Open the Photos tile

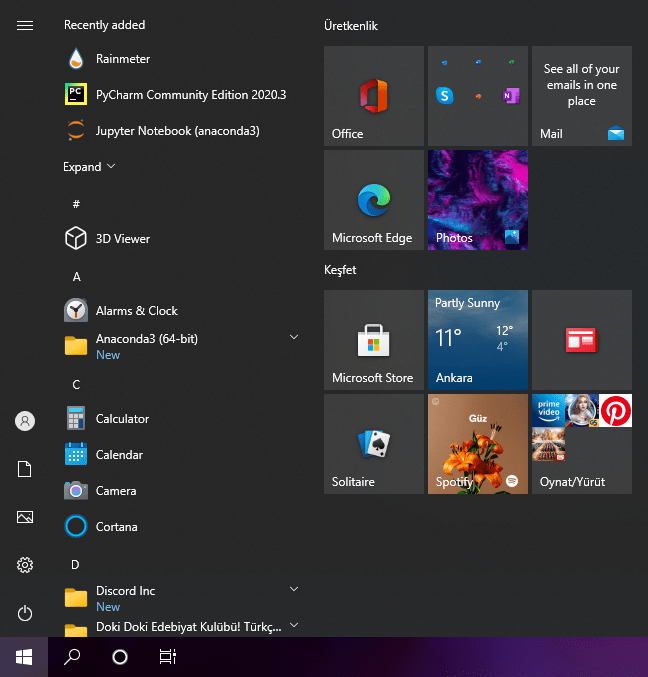click(478, 200)
